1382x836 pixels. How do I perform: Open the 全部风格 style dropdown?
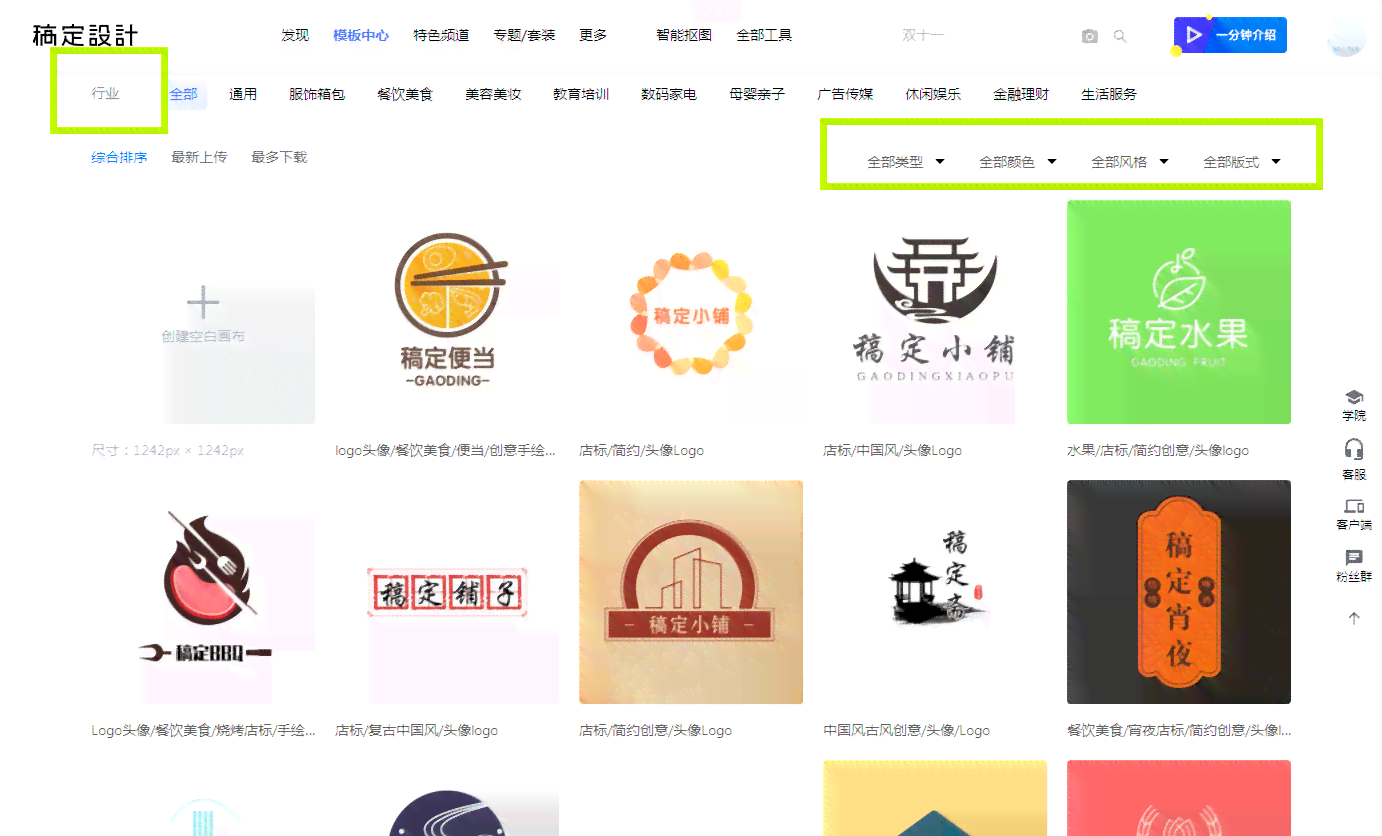(x=1130, y=162)
